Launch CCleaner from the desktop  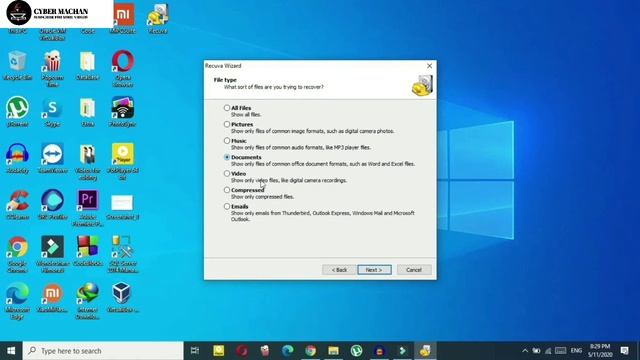(17, 205)
